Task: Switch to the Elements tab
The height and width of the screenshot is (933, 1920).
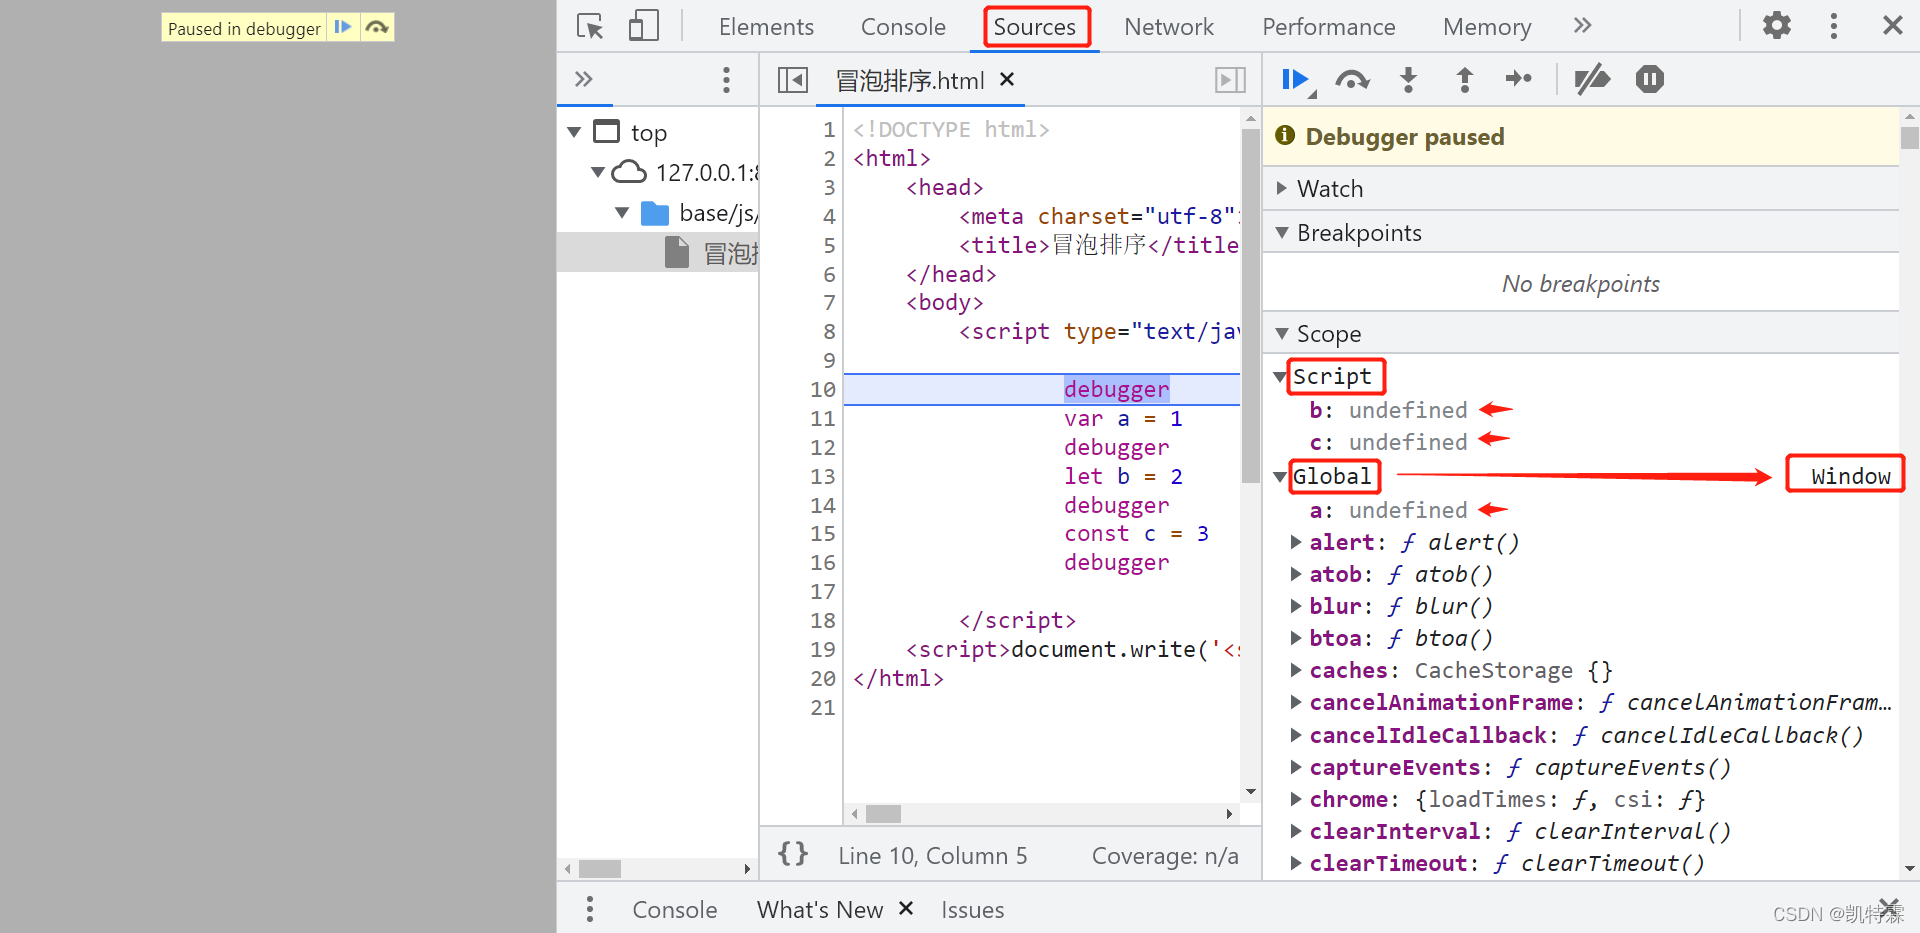Action: click(766, 27)
